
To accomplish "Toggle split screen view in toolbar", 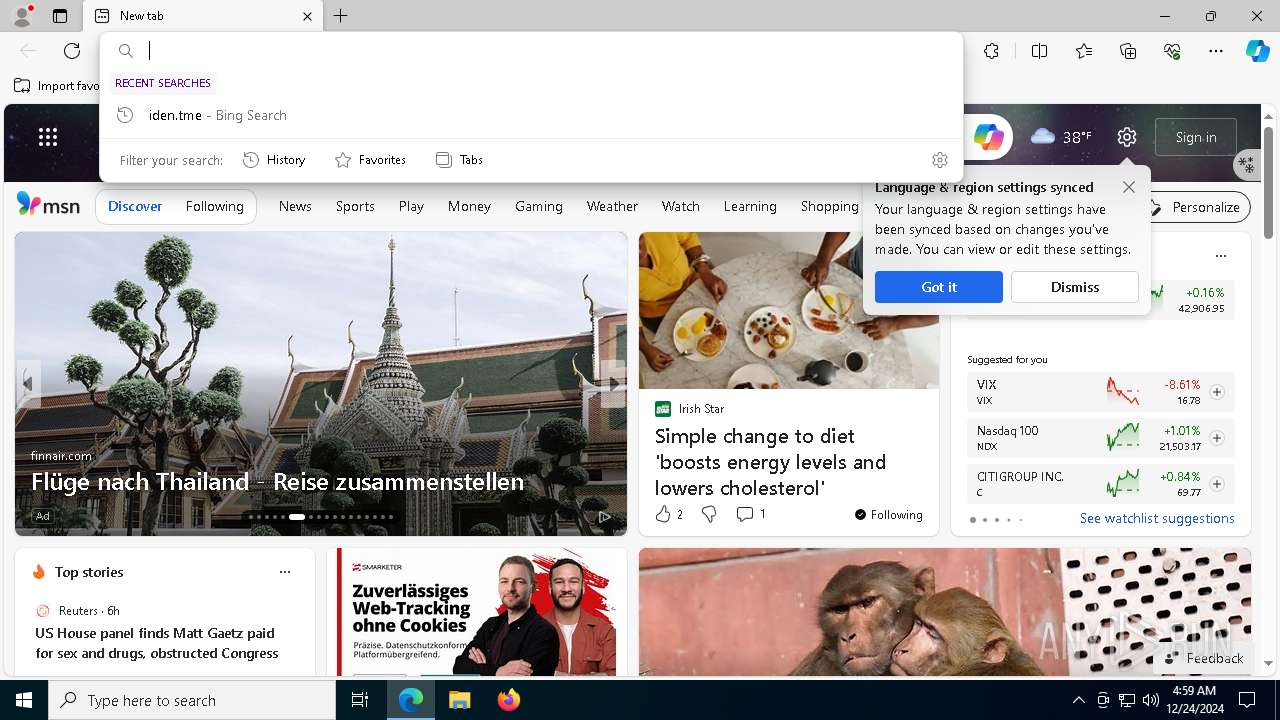I will [1039, 51].
